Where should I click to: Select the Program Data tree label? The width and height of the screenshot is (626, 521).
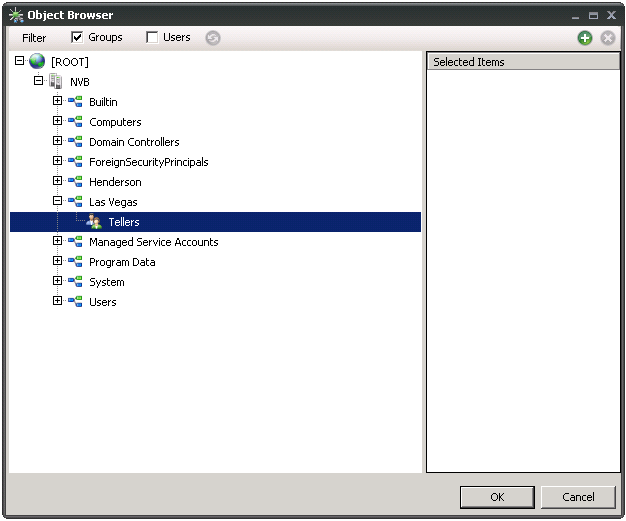tap(122, 262)
